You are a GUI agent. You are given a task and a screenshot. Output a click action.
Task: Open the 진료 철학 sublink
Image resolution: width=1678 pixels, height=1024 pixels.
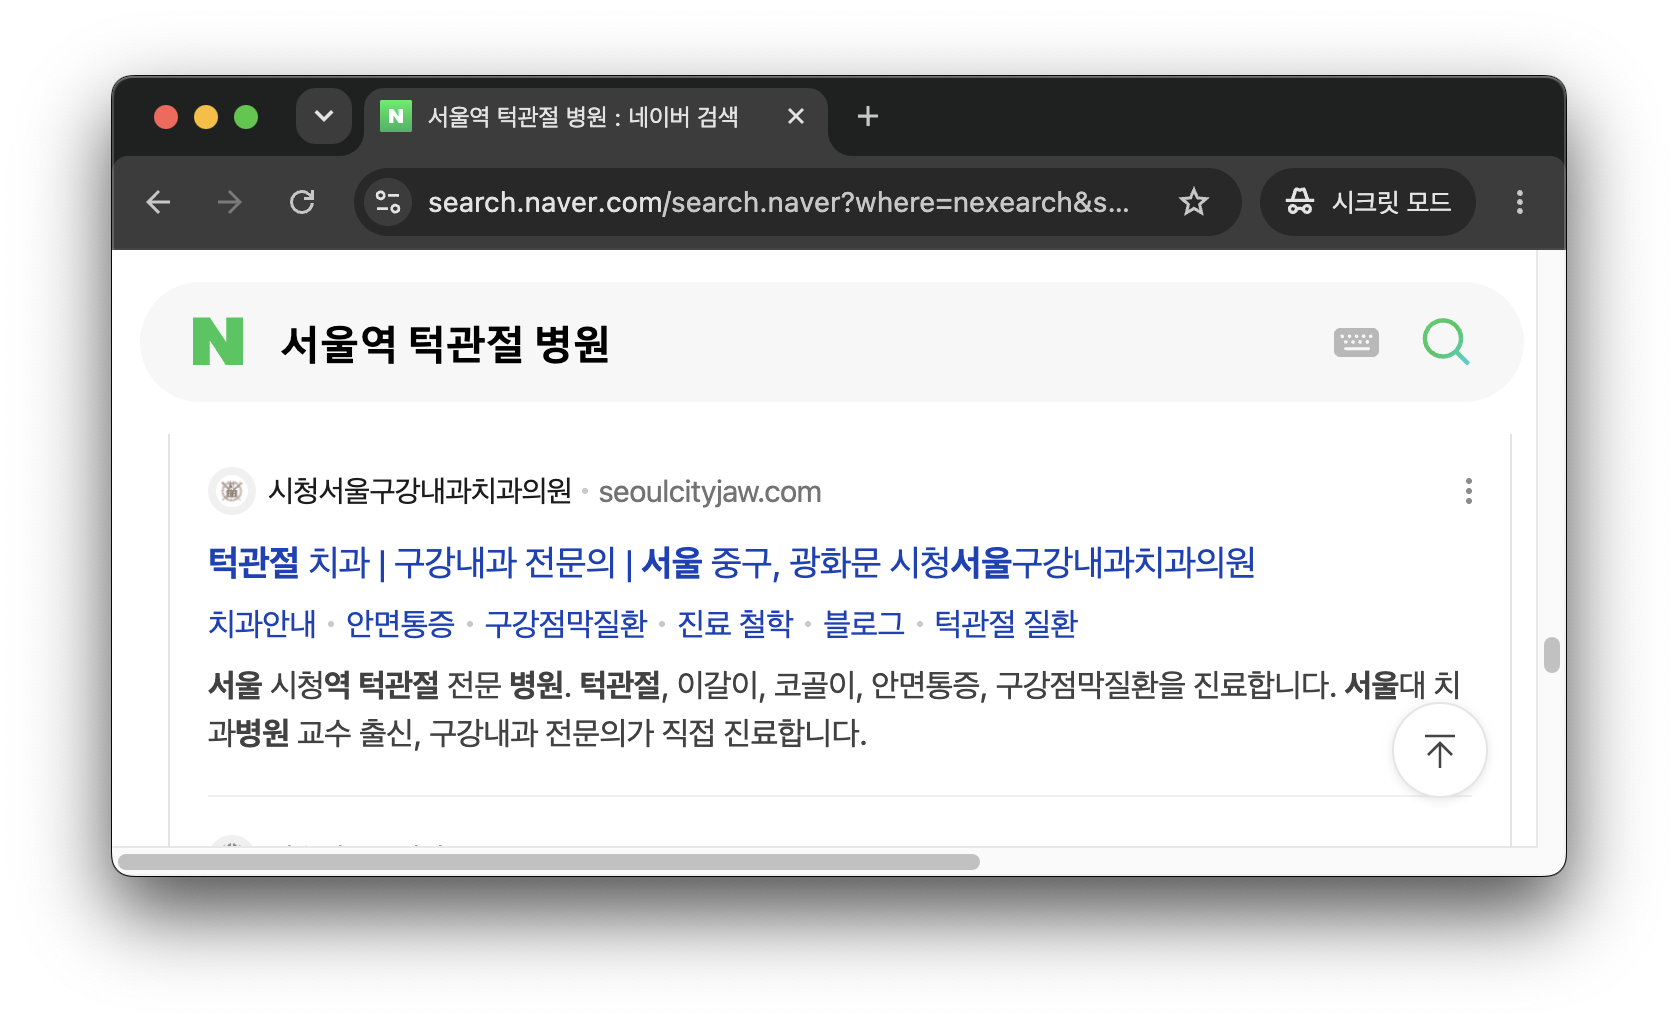(x=735, y=624)
